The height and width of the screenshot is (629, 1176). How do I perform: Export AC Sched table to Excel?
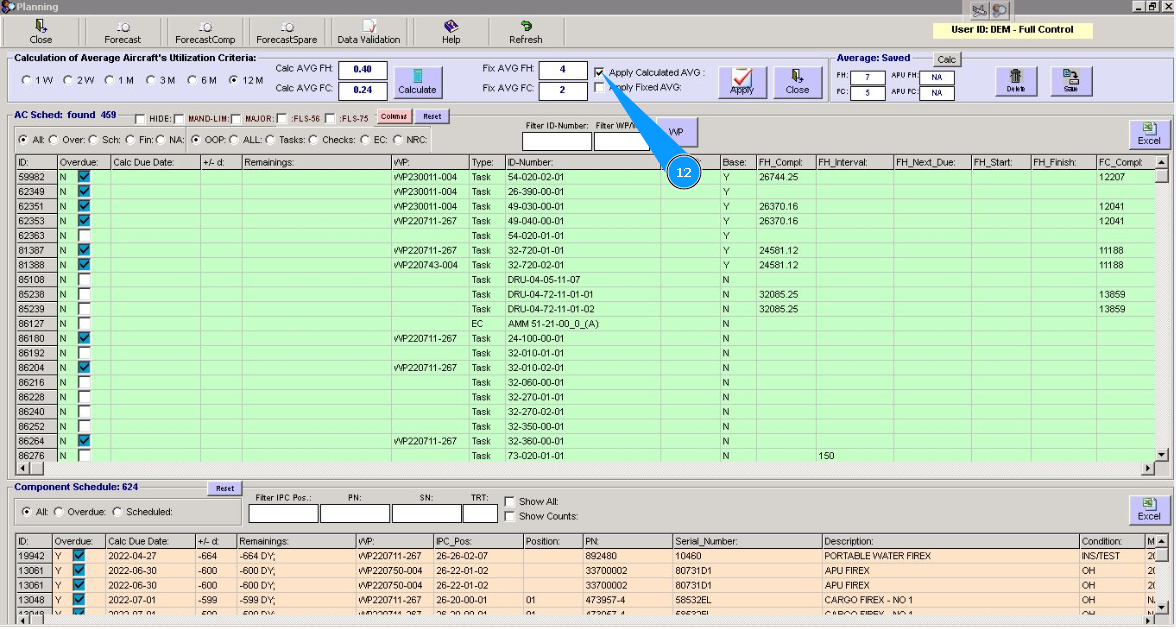(x=1149, y=134)
